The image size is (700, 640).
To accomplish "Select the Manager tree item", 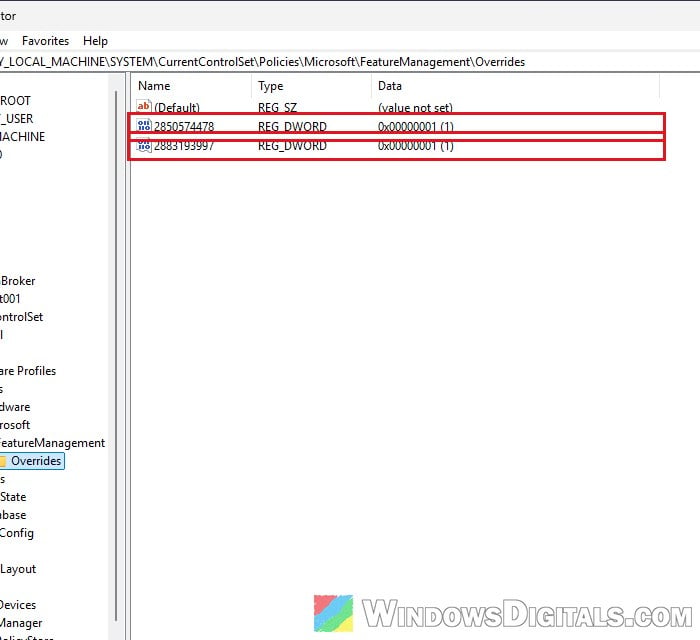I will (21, 623).
